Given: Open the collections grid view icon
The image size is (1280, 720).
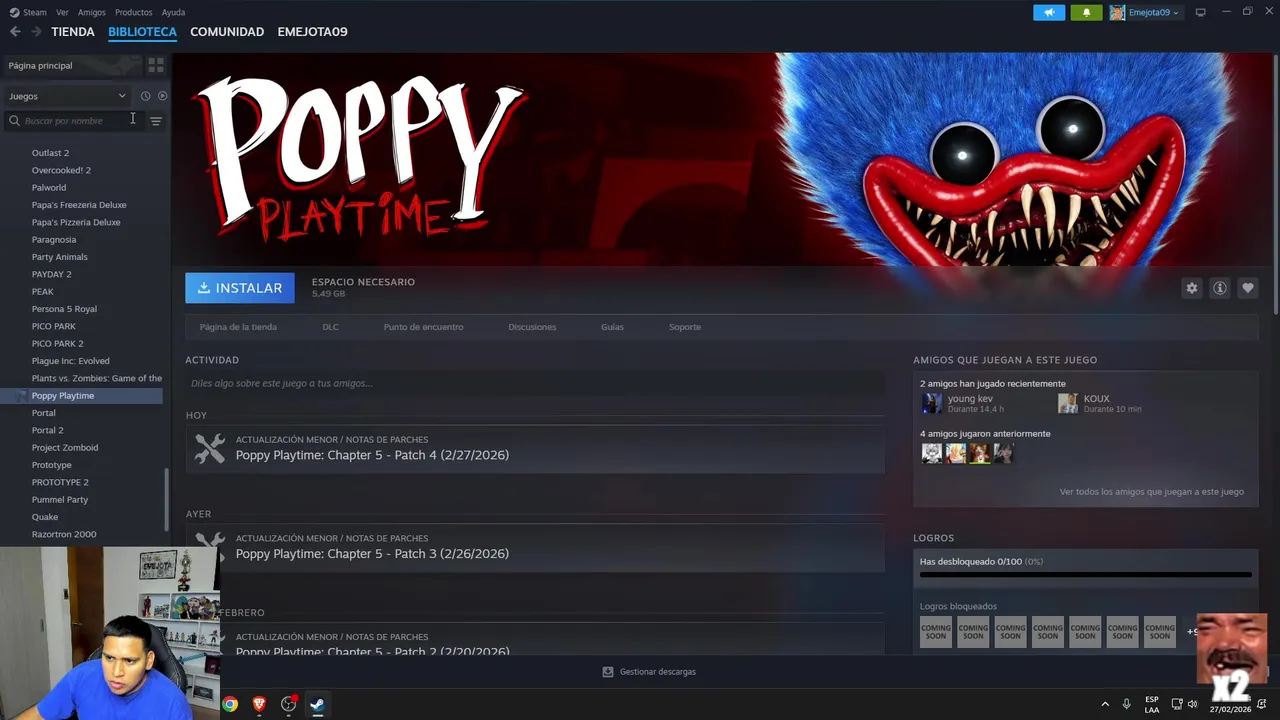Looking at the screenshot, I should point(156,65).
